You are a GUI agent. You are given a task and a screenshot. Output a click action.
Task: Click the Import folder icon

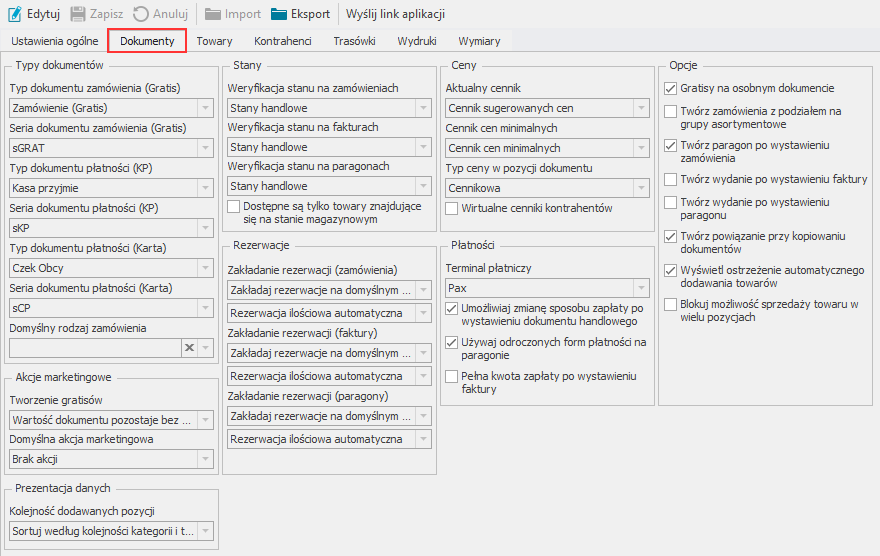pyautogui.click(x=213, y=14)
